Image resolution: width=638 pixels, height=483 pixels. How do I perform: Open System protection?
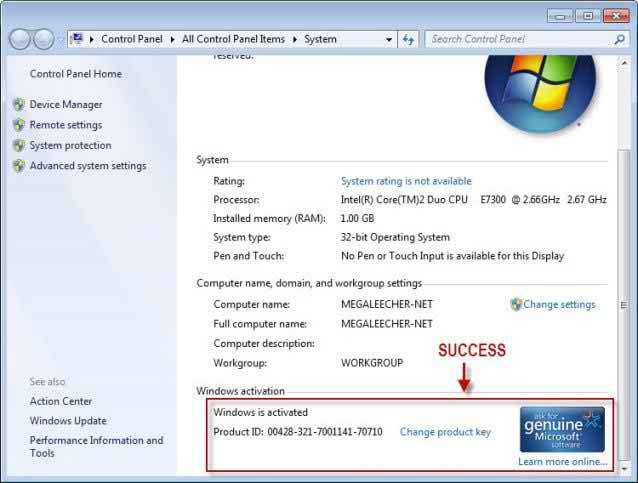tap(70, 145)
